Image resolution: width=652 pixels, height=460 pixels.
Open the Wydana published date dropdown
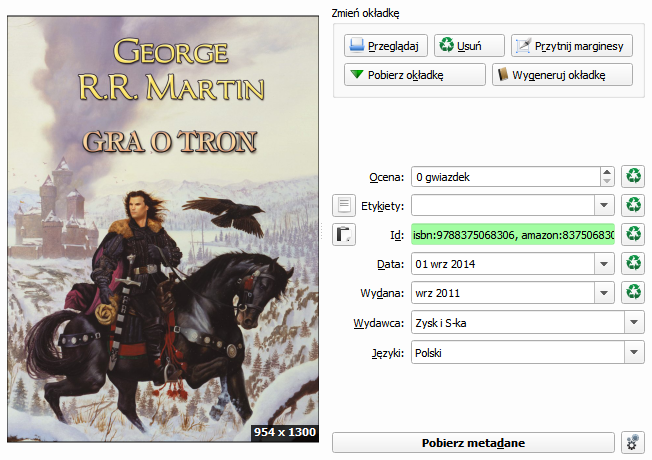tap(604, 293)
